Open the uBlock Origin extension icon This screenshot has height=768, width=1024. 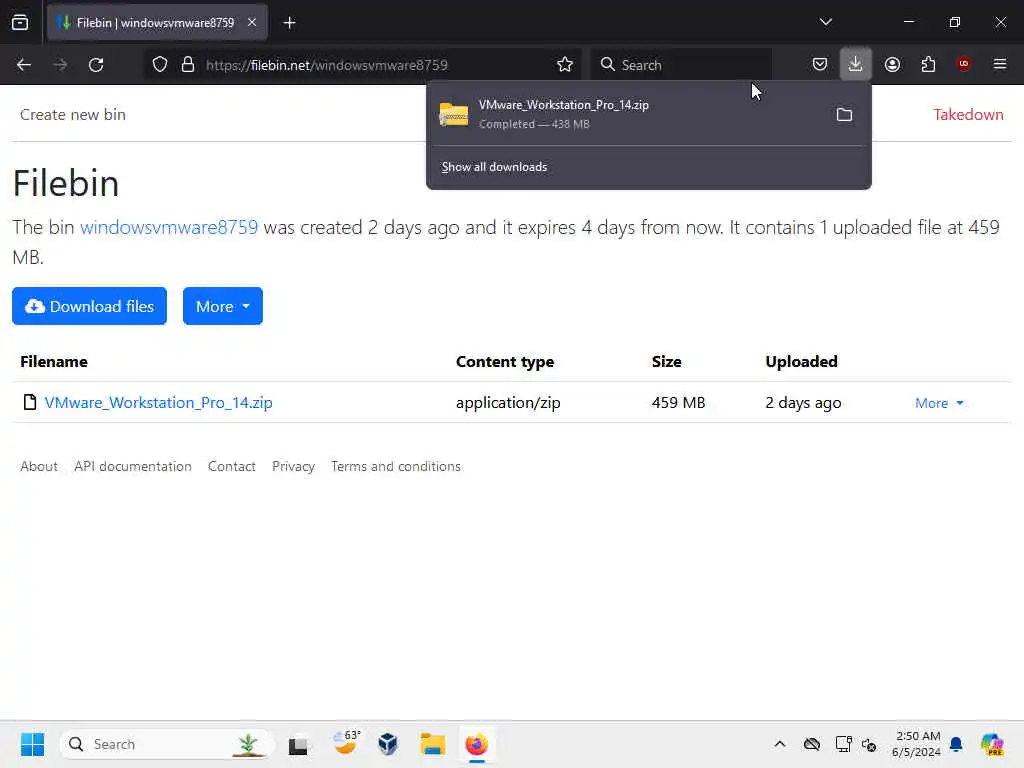click(x=964, y=63)
